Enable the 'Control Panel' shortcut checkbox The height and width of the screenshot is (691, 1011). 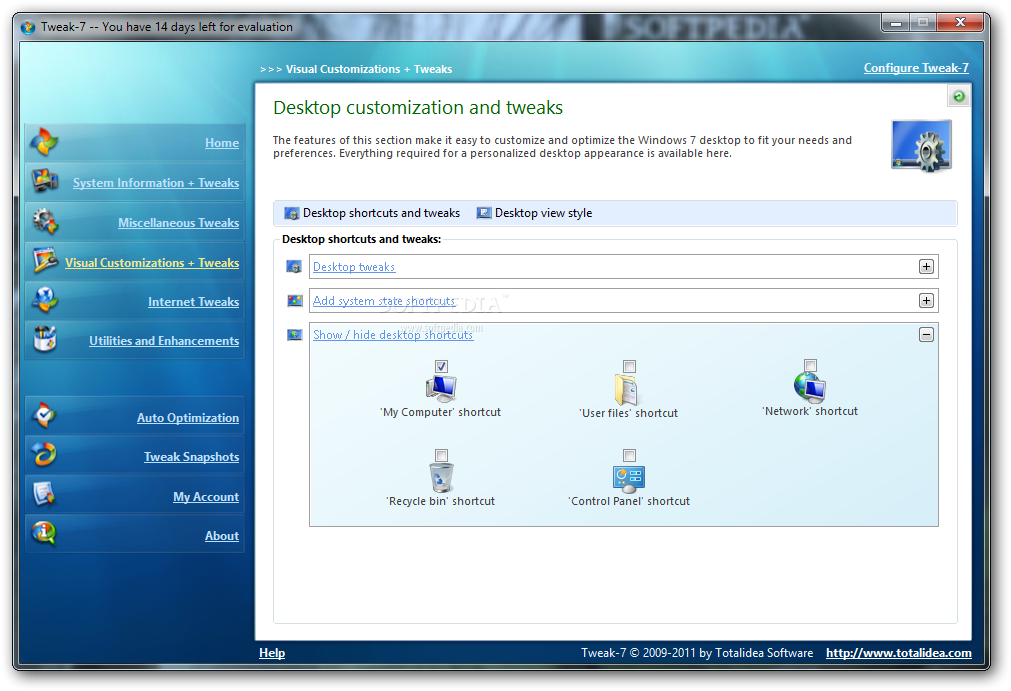(629, 455)
